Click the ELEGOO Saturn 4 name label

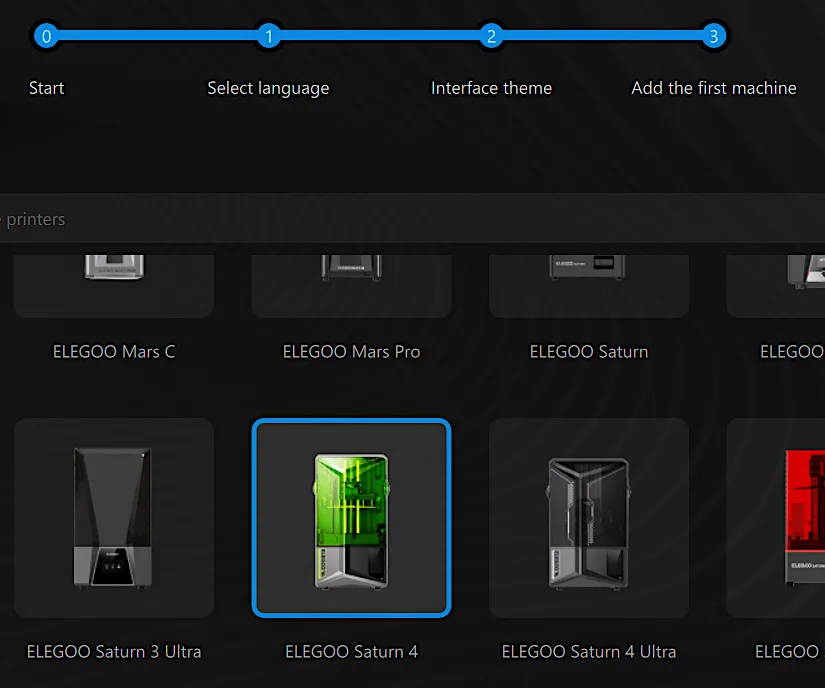point(351,652)
